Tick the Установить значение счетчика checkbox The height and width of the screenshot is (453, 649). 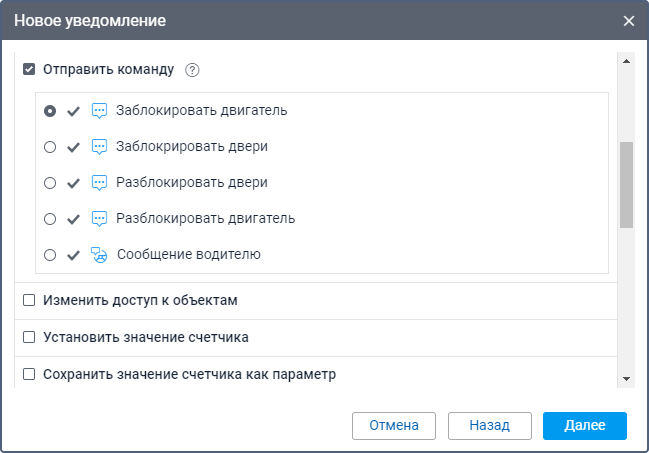(x=29, y=337)
